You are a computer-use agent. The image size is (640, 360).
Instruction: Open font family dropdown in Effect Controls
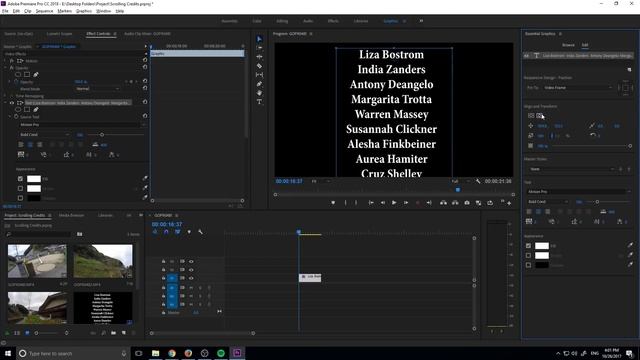click(82, 124)
